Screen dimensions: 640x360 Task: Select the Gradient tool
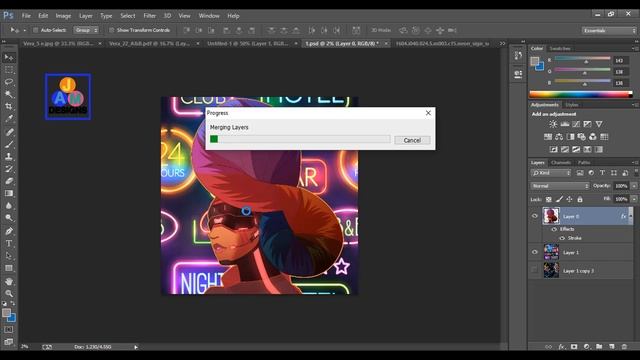(9, 193)
